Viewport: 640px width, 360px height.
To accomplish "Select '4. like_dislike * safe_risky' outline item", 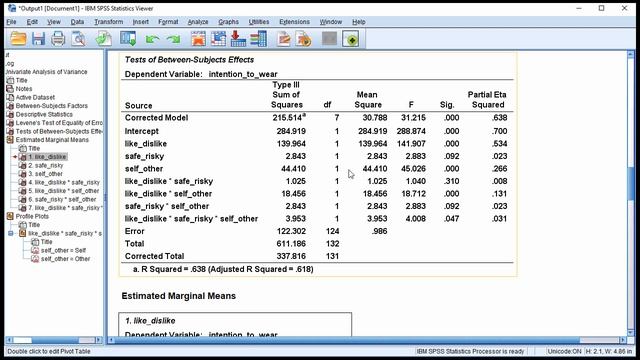I will point(64,182).
